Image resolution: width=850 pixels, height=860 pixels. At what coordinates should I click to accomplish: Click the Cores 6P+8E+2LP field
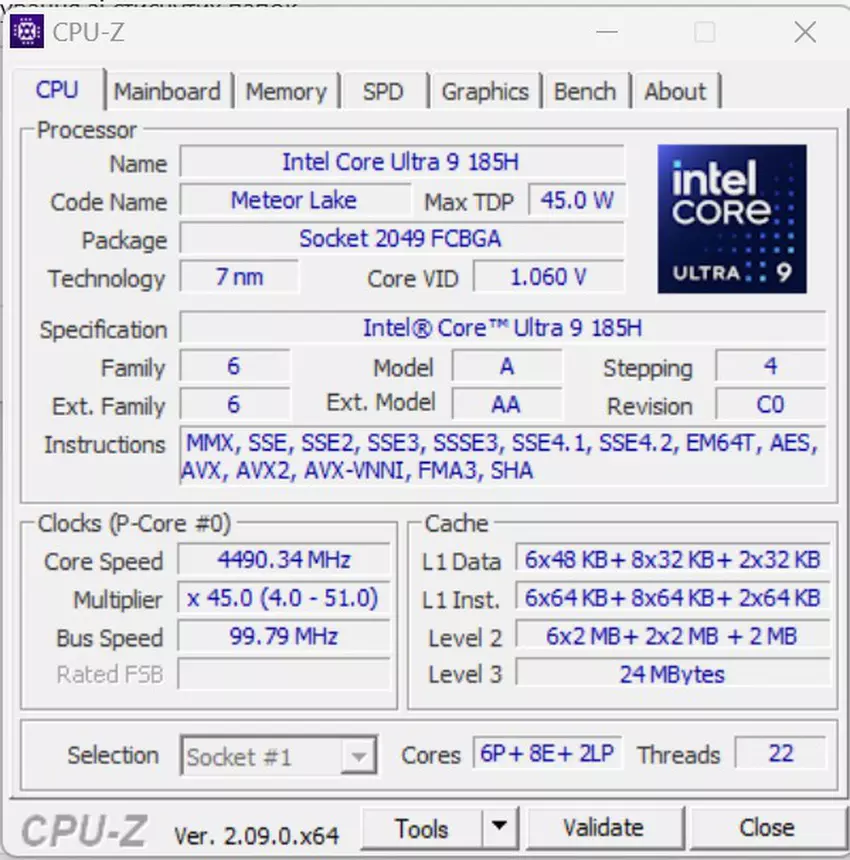tap(547, 754)
